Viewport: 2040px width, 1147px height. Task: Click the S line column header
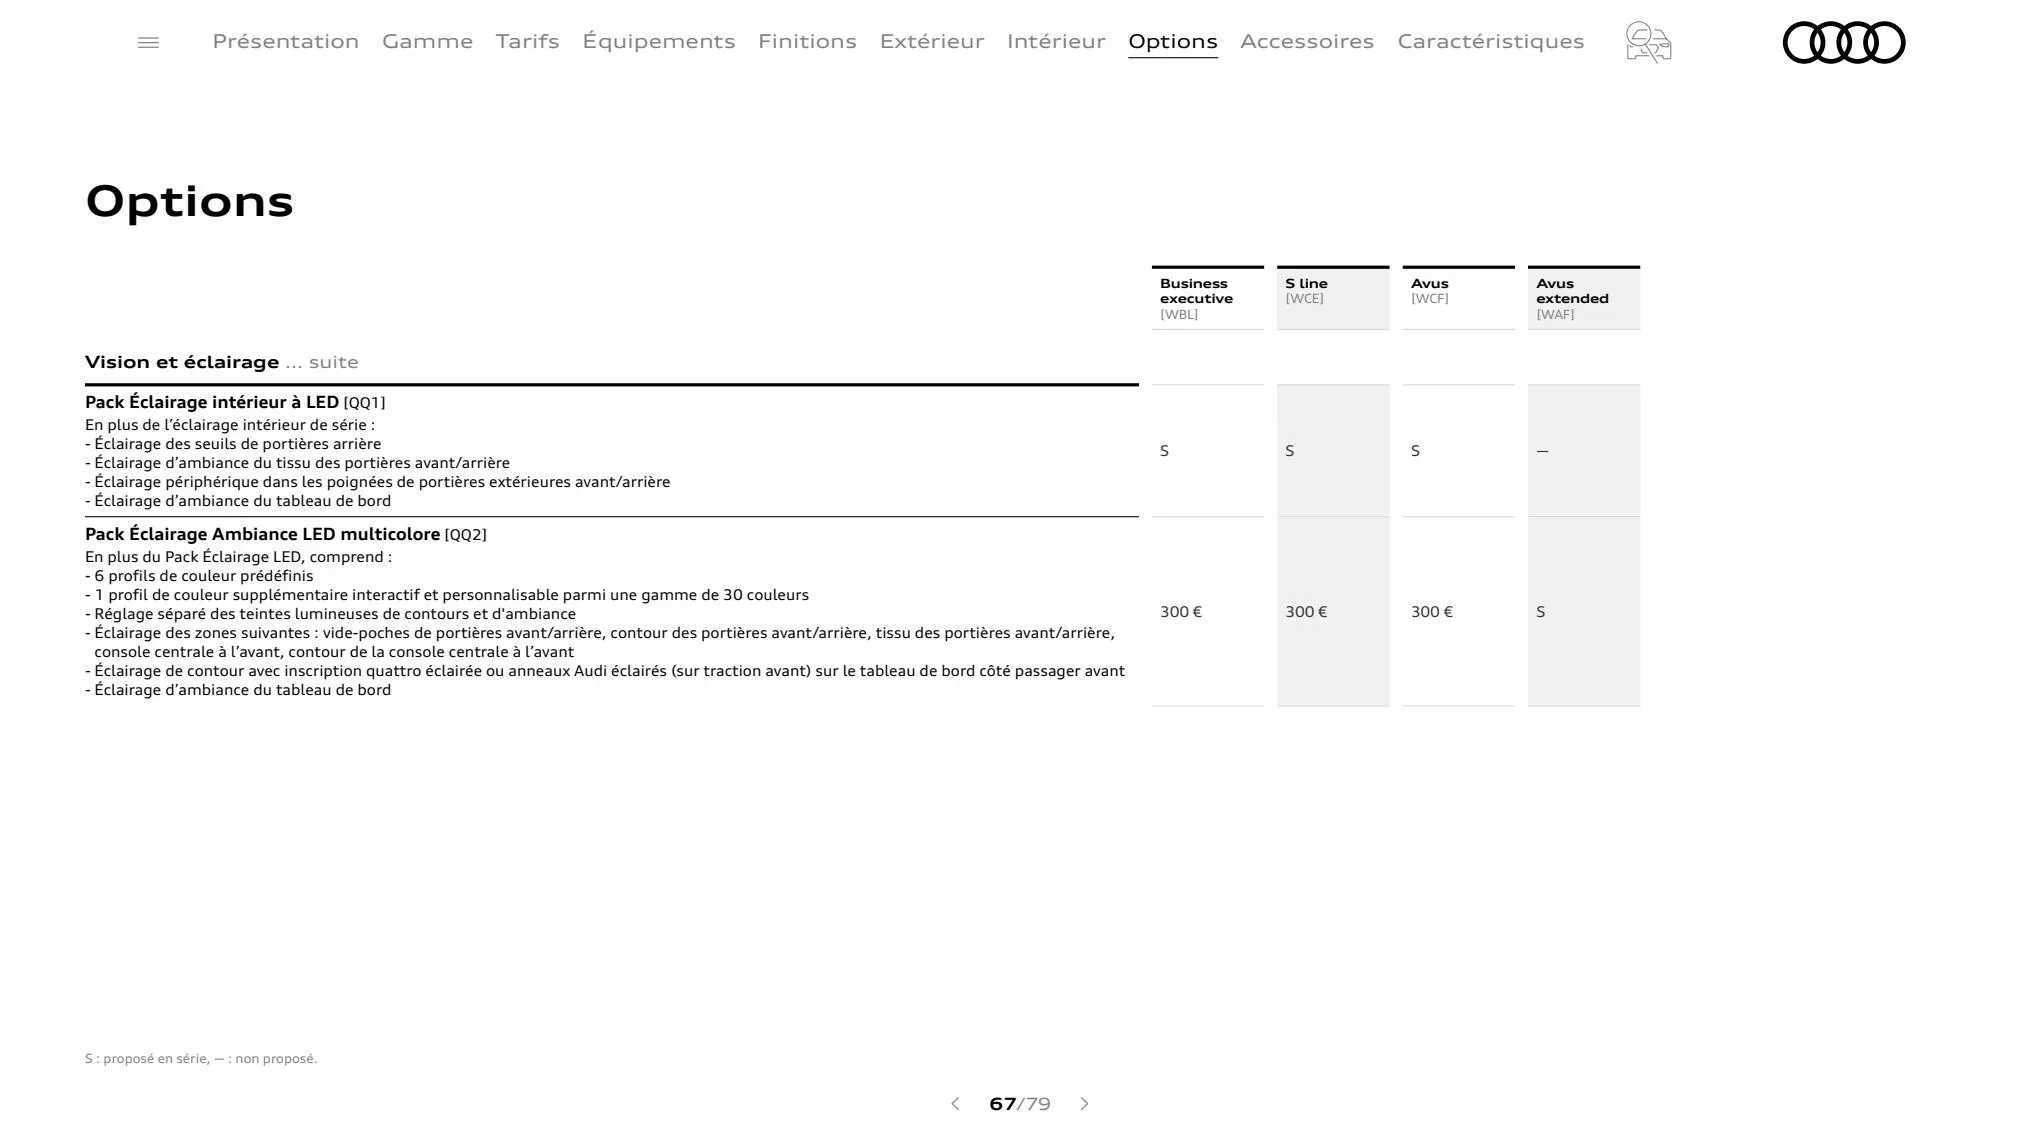point(1333,298)
